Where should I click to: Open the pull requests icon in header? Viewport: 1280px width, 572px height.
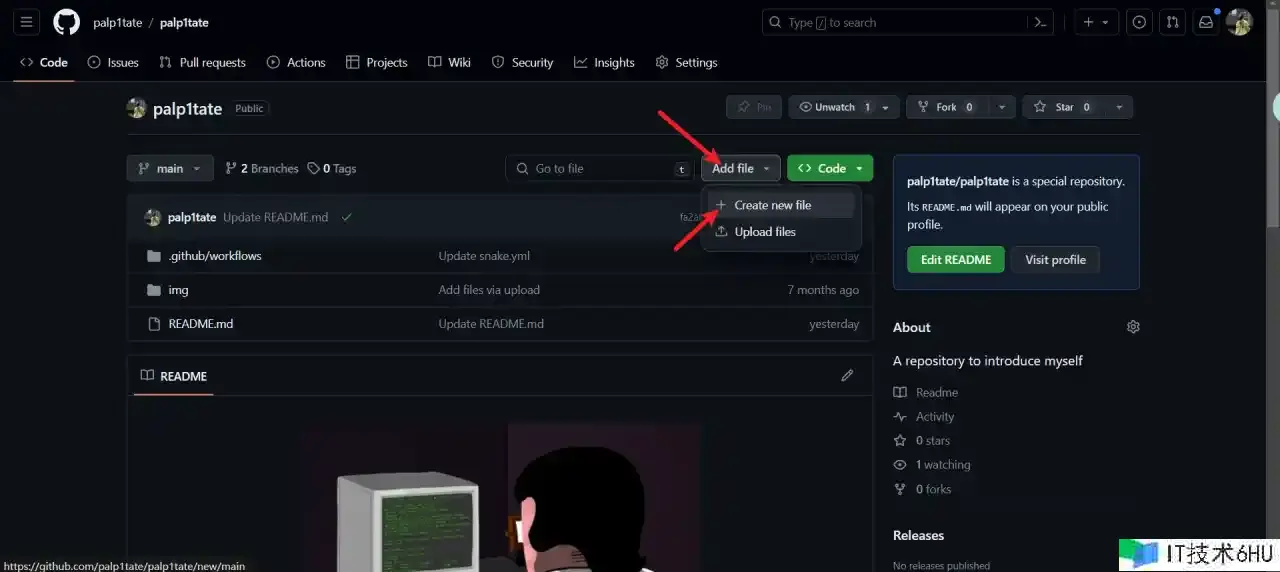(1173, 22)
